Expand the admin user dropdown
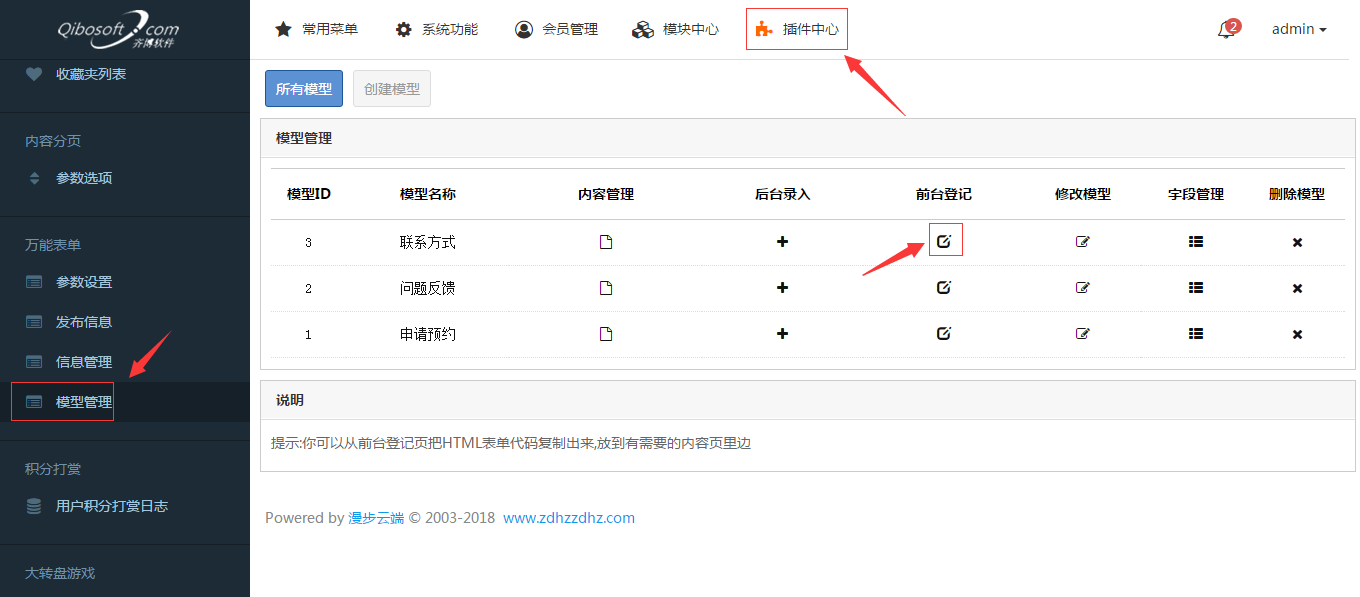1360x597 pixels. (1298, 30)
